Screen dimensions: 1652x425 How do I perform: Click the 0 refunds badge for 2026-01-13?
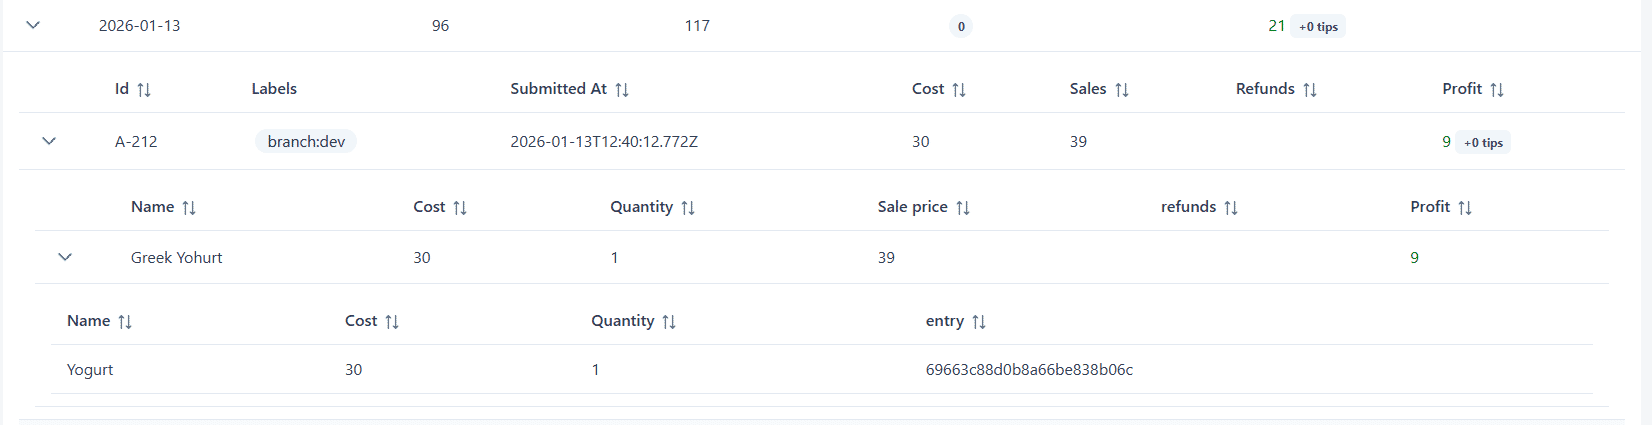(961, 27)
